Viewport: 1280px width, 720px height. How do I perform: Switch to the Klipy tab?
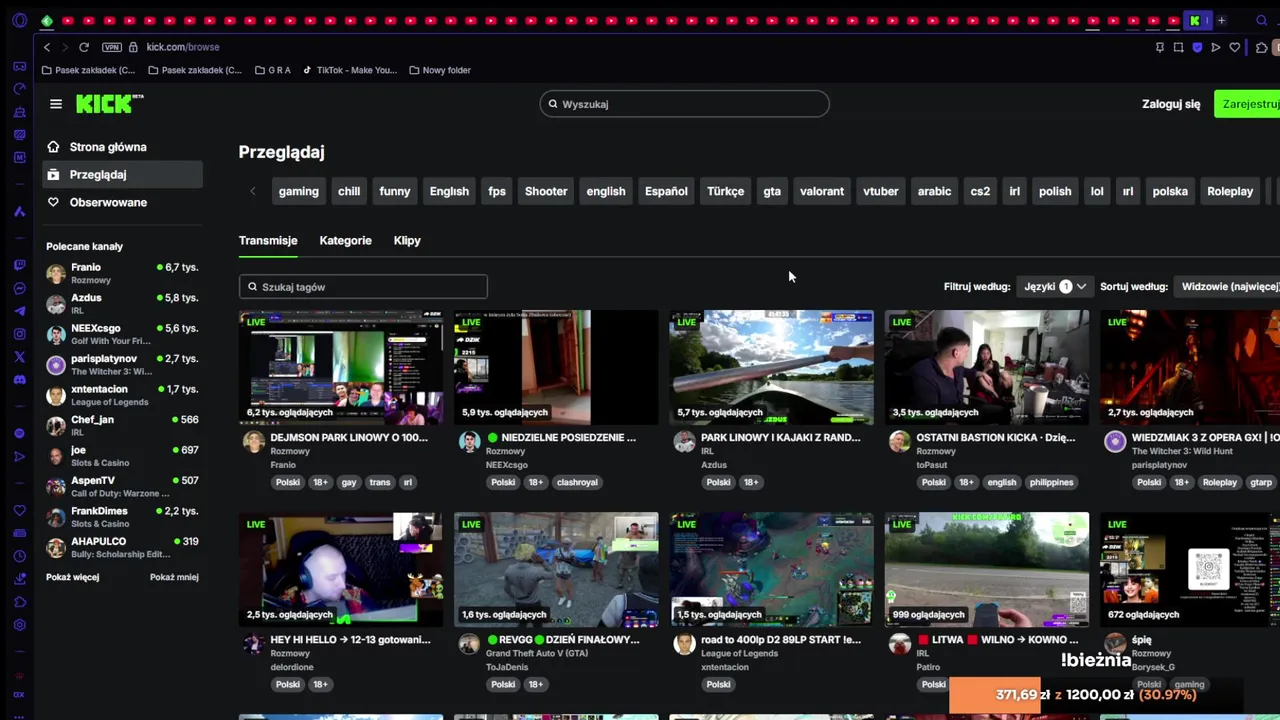point(407,240)
